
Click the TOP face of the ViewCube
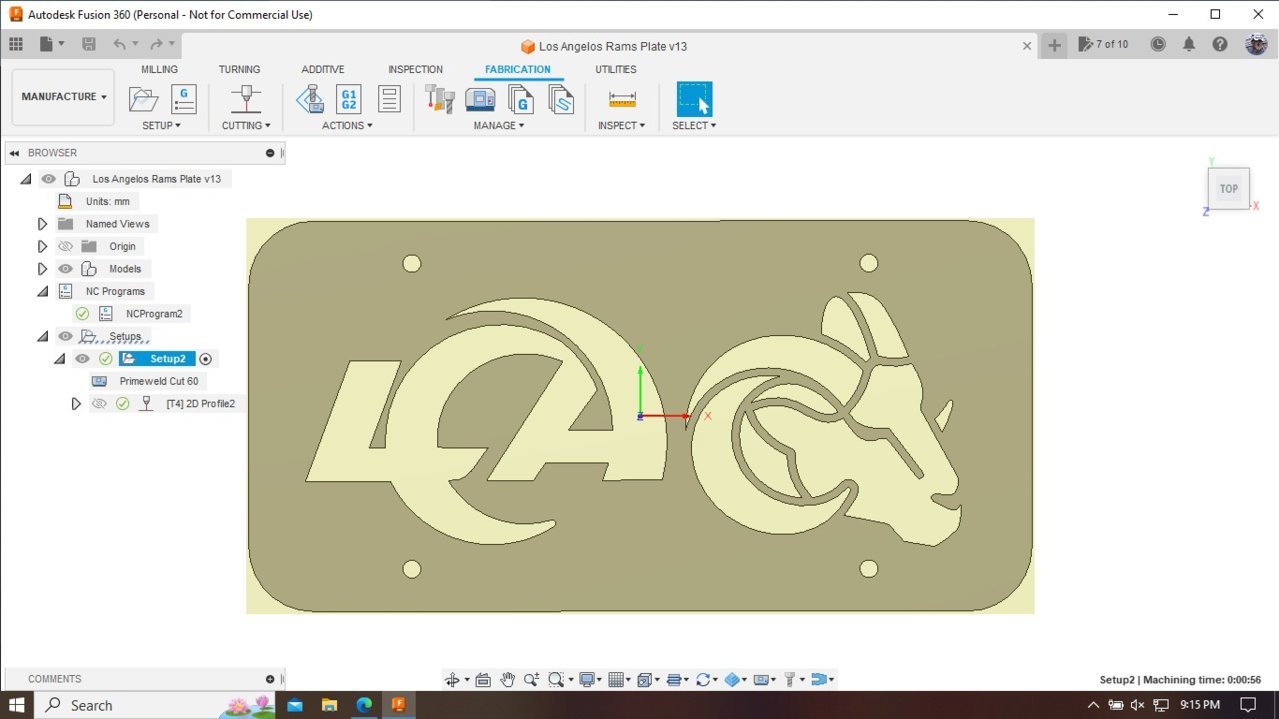pyautogui.click(x=1229, y=189)
